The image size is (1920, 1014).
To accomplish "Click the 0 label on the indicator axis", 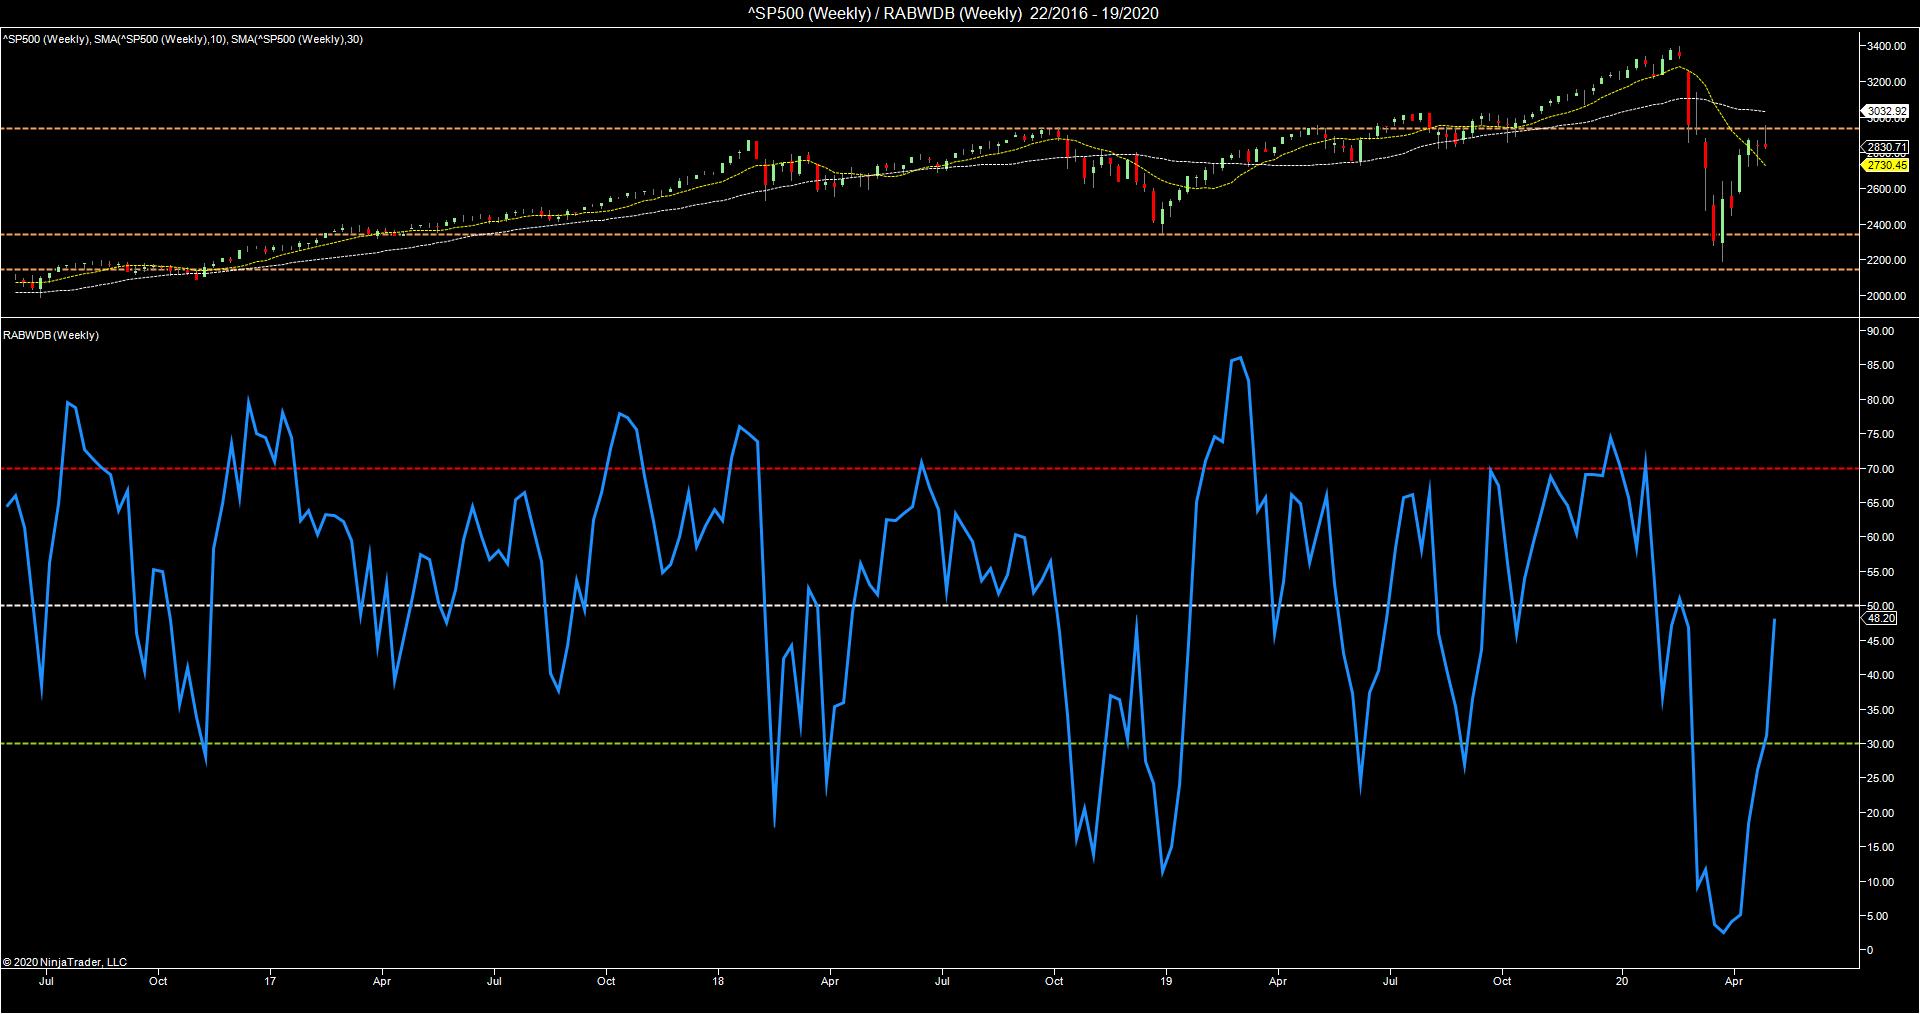I will (x=1870, y=950).
